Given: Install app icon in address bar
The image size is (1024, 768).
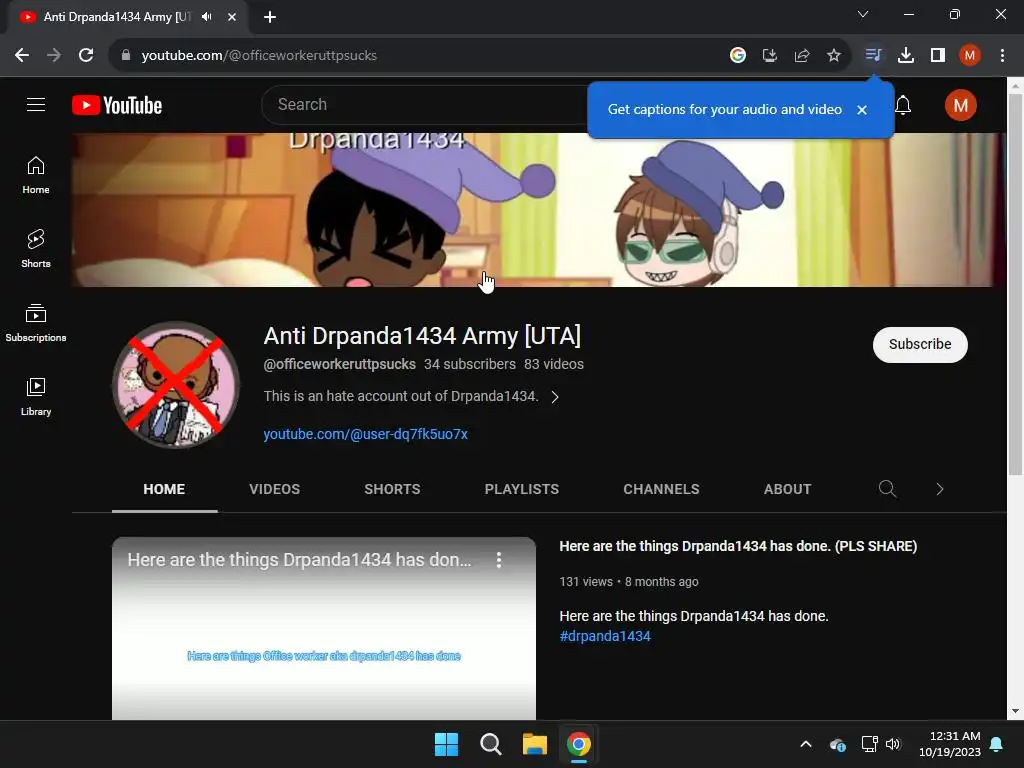Looking at the screenshot, I should click(x=770, y=56).
